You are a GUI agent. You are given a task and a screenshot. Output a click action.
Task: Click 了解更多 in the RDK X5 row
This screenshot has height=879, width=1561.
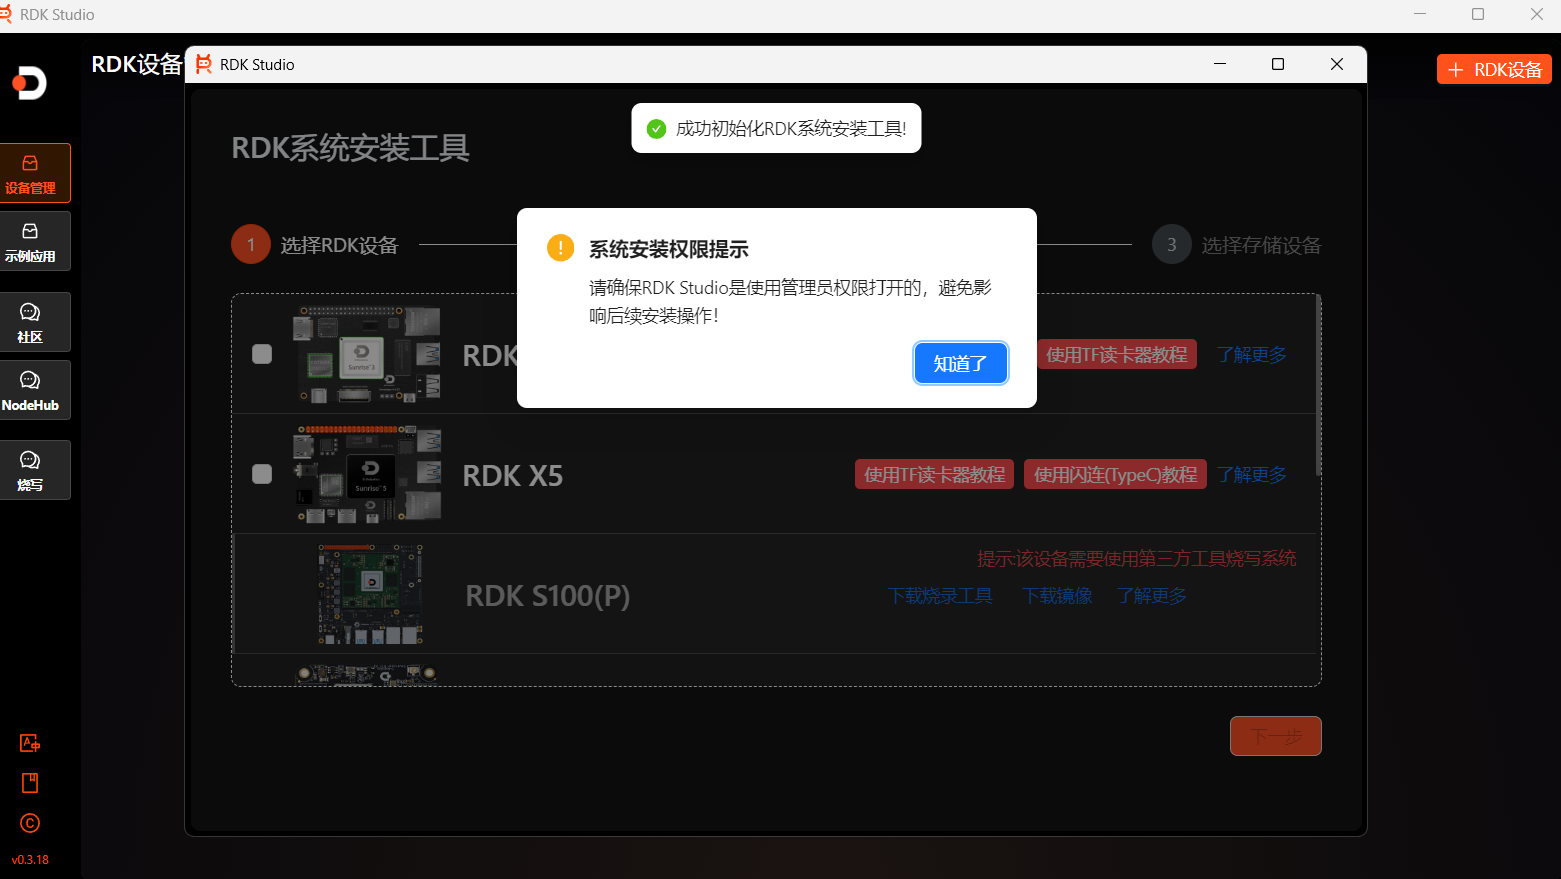coord(1252,474)
